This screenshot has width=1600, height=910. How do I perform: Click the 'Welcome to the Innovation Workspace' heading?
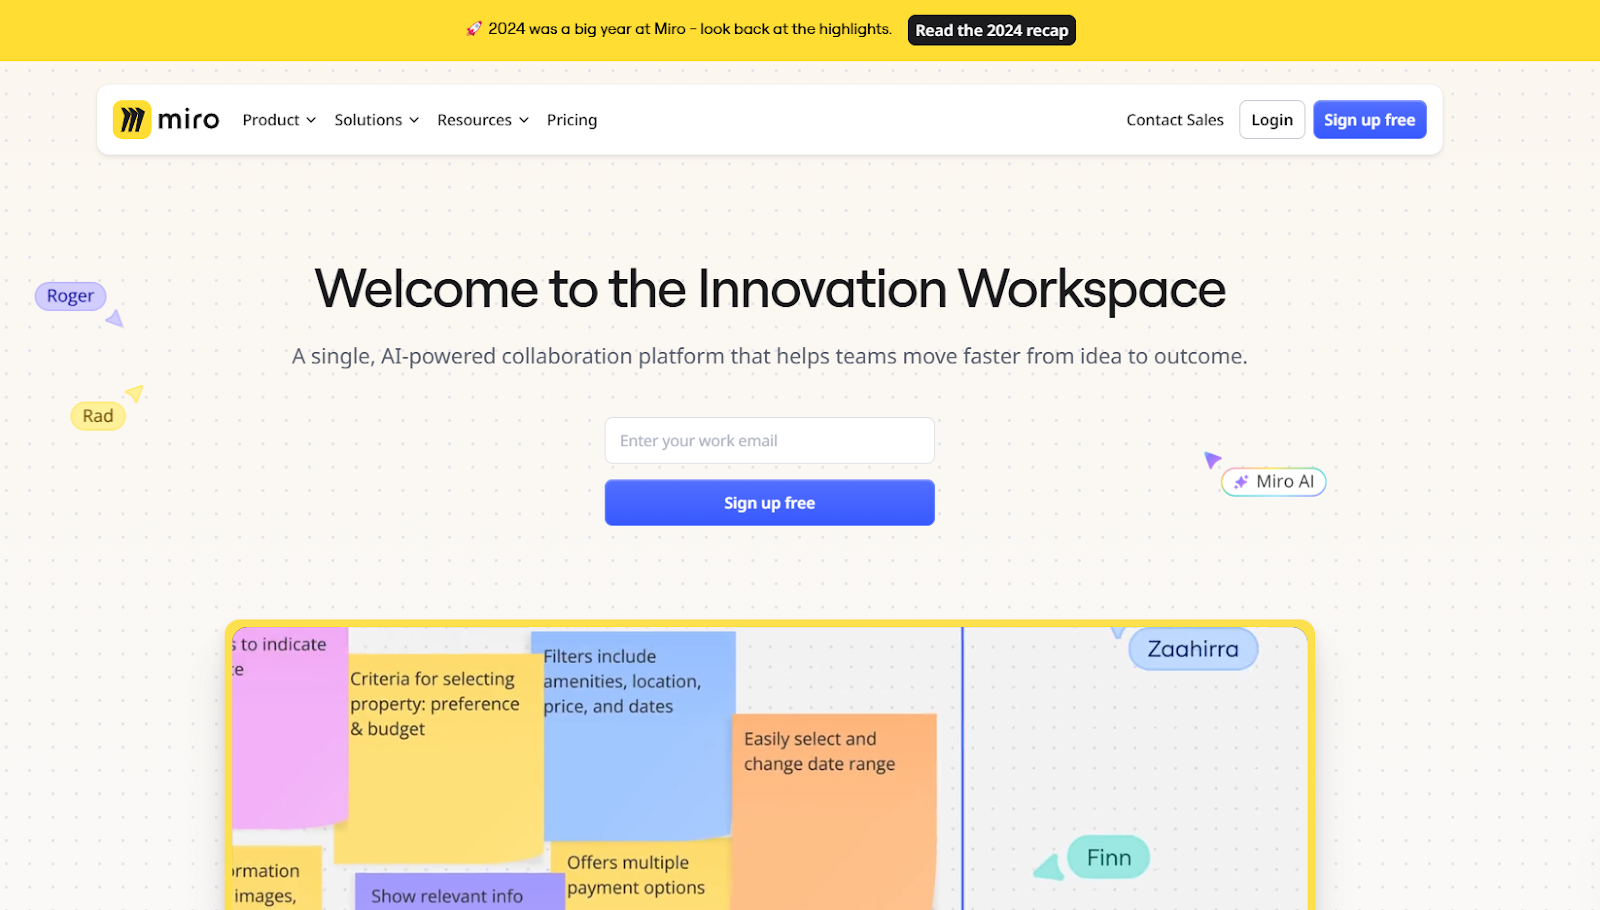pyautogui.click(x=770, y=289)
